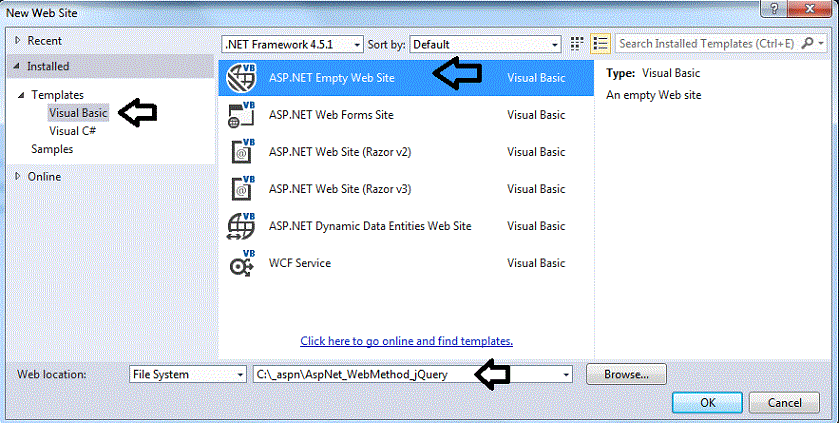Click the Browse... button
The width and height of the screenshot is (839, 423).
click(x=626, y=374)
